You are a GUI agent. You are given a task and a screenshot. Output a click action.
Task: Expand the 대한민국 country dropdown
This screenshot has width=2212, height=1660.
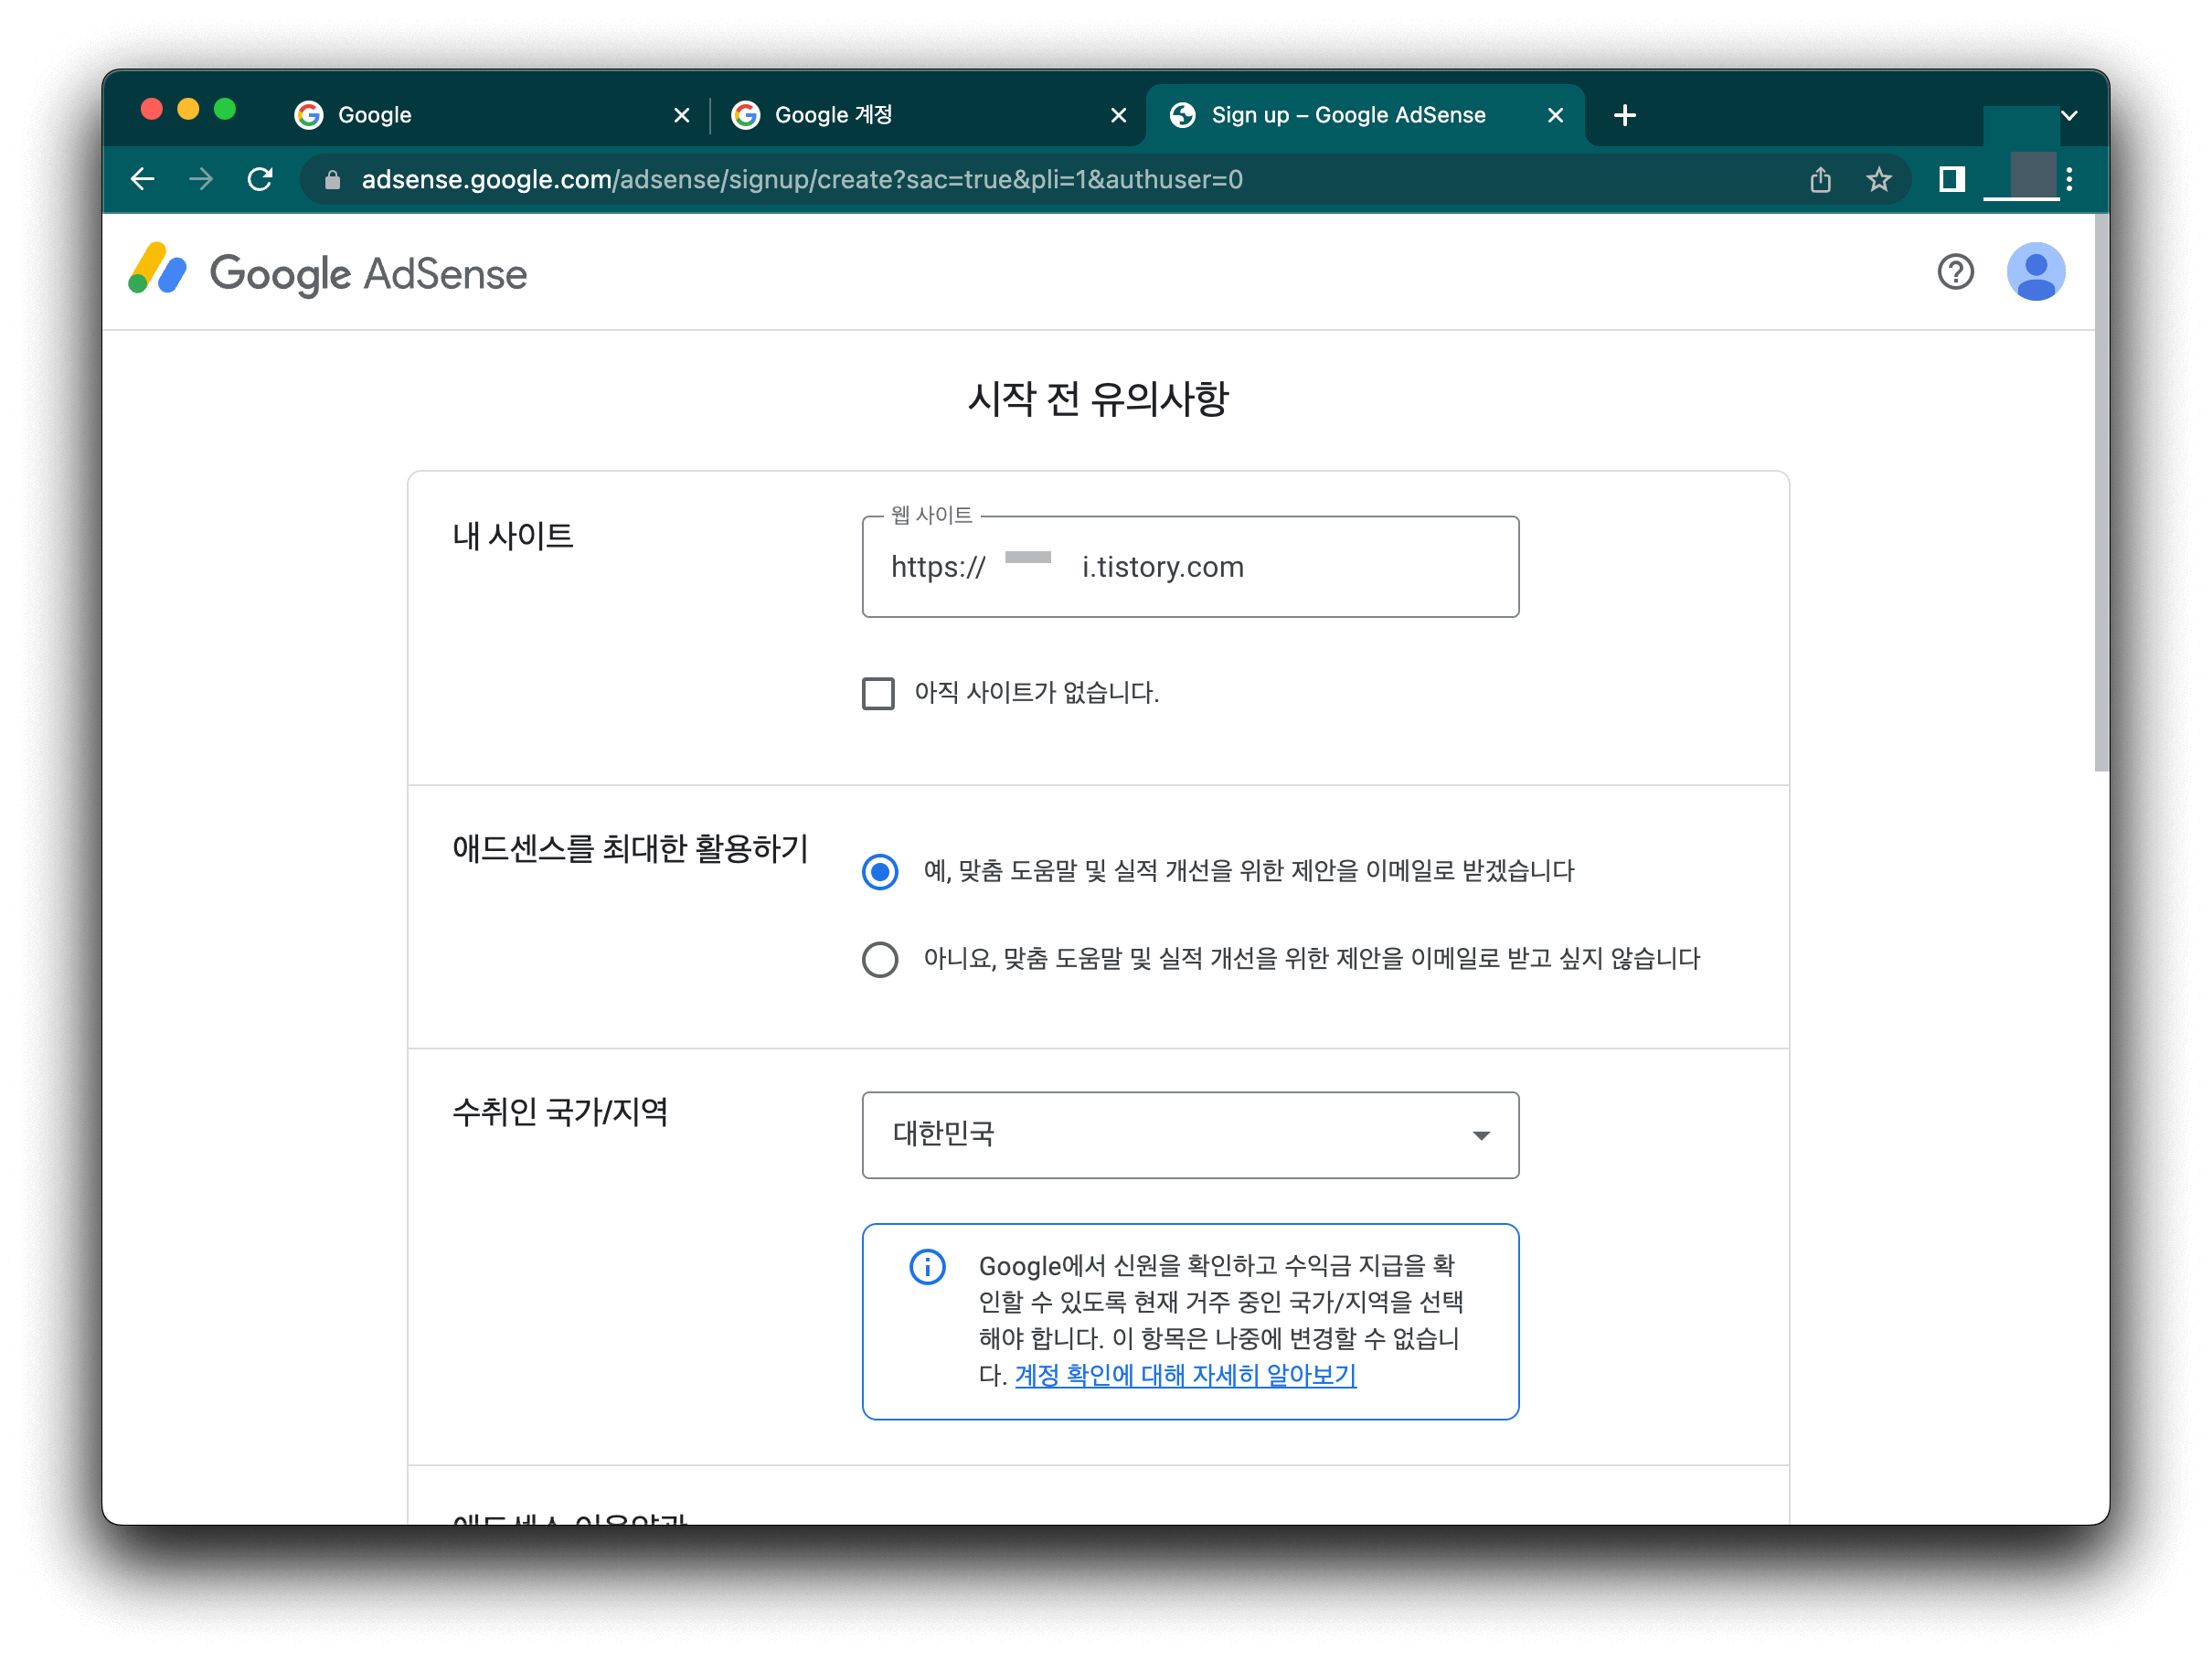pyautogui.click(x=1190, y=1135)
